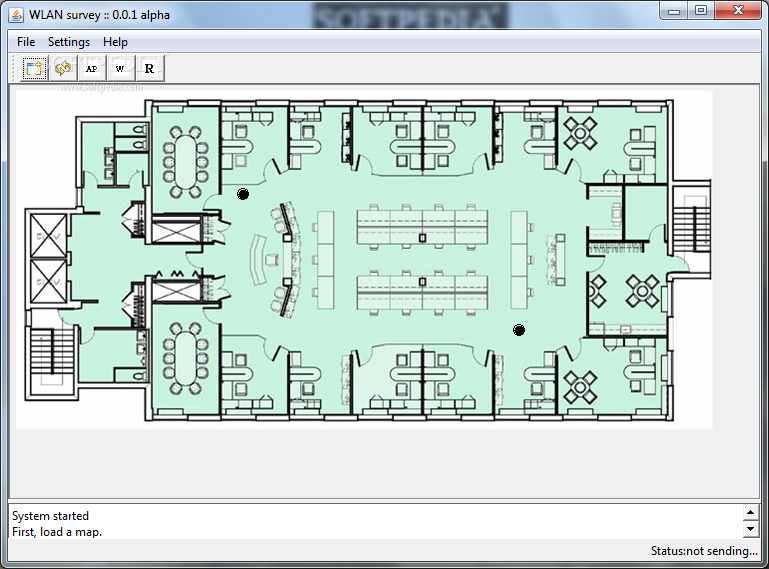Click the log scrollbar down arrow

(750, 529)
